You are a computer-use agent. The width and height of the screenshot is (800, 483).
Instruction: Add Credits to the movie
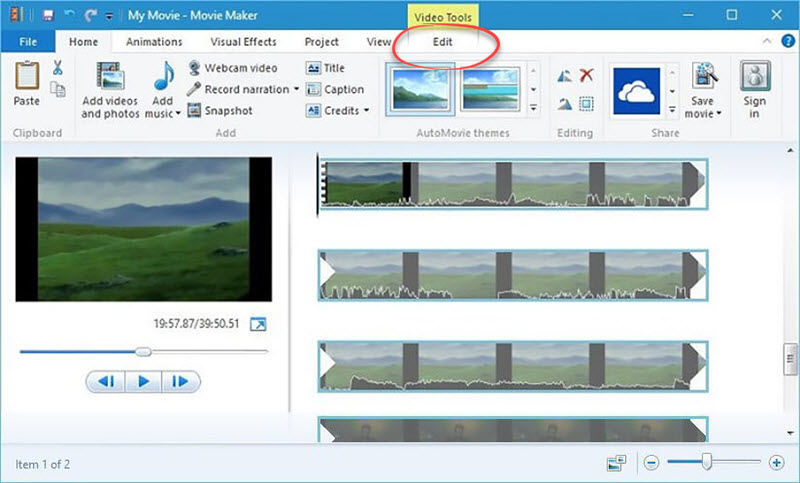[333, 111]
